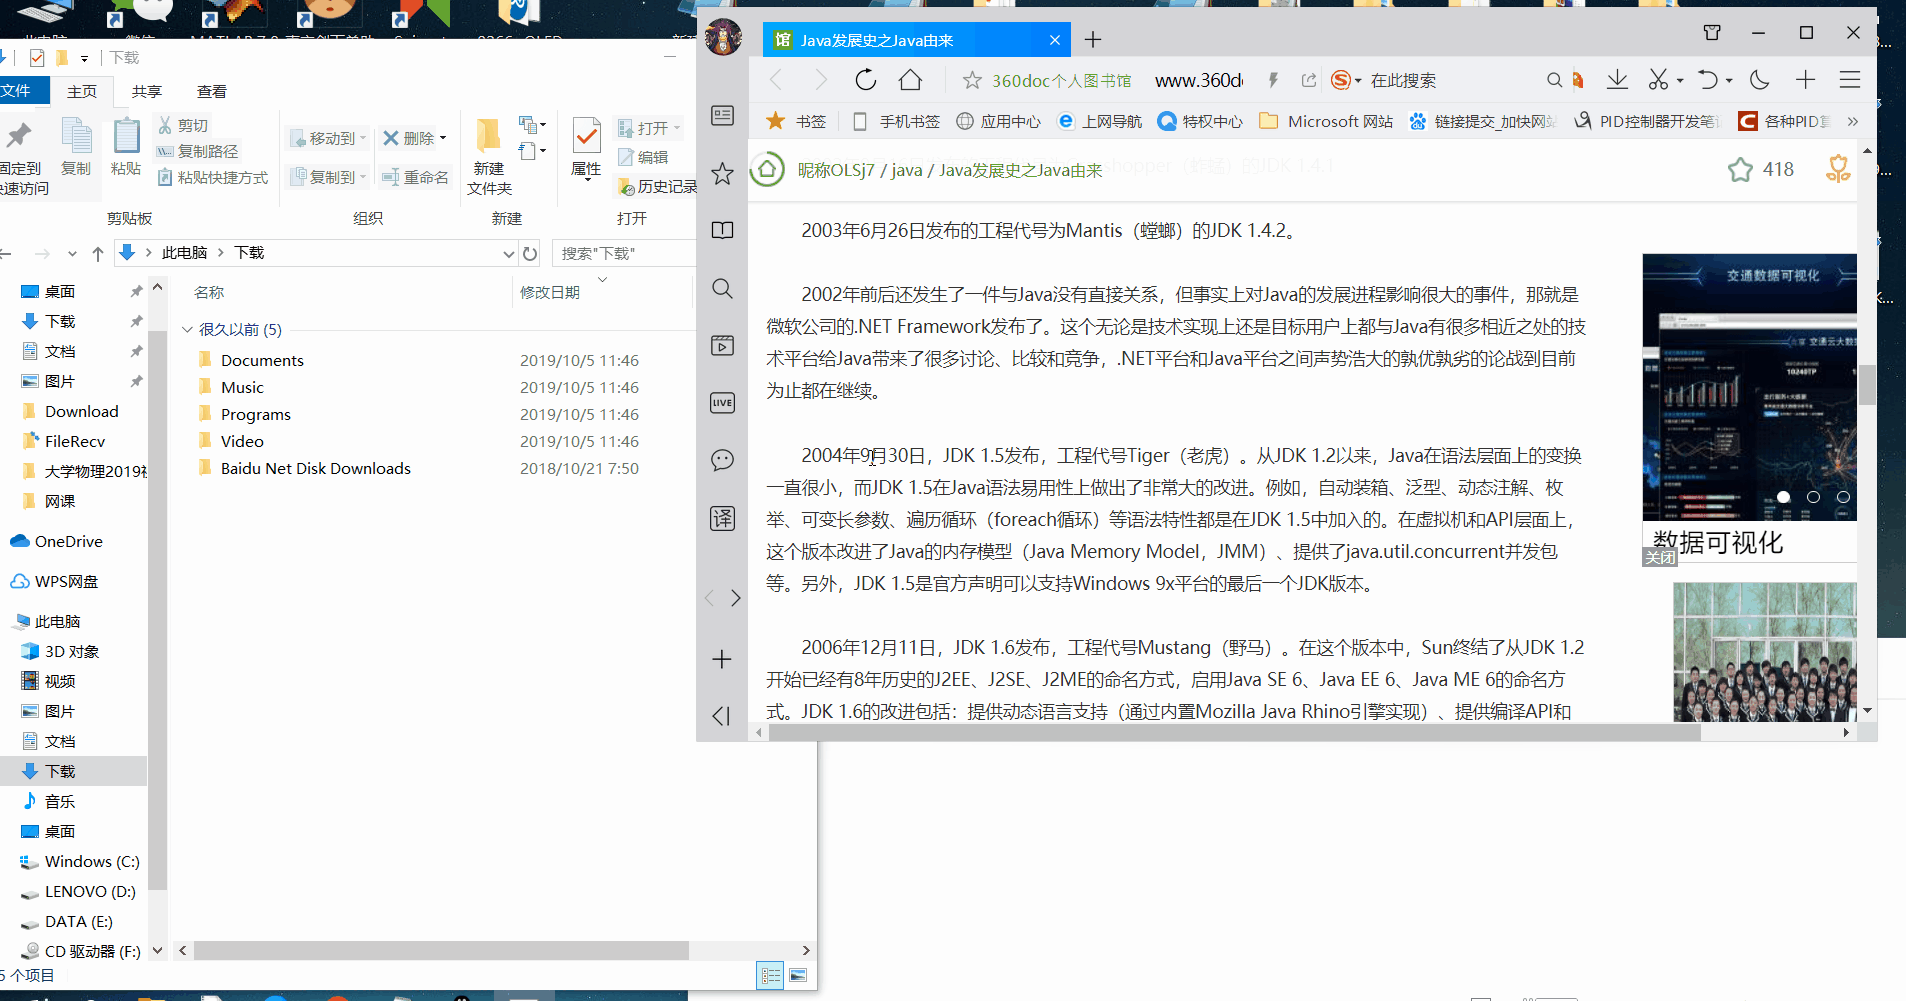
Task: Select the third carousel dot in ad
Action: (1843, 497)
